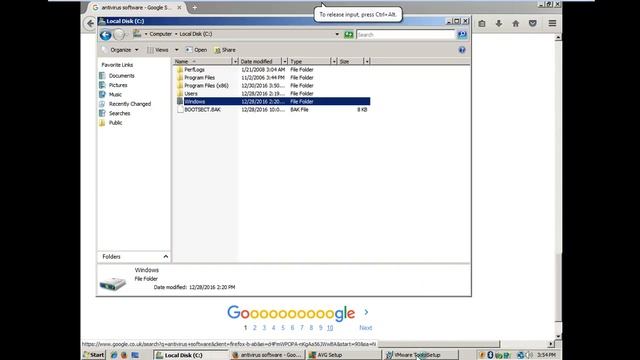This screenshot has height=360, width=640.
Task: Click the Google next-page chevron arrow
Action: click(x=366, y=312)
